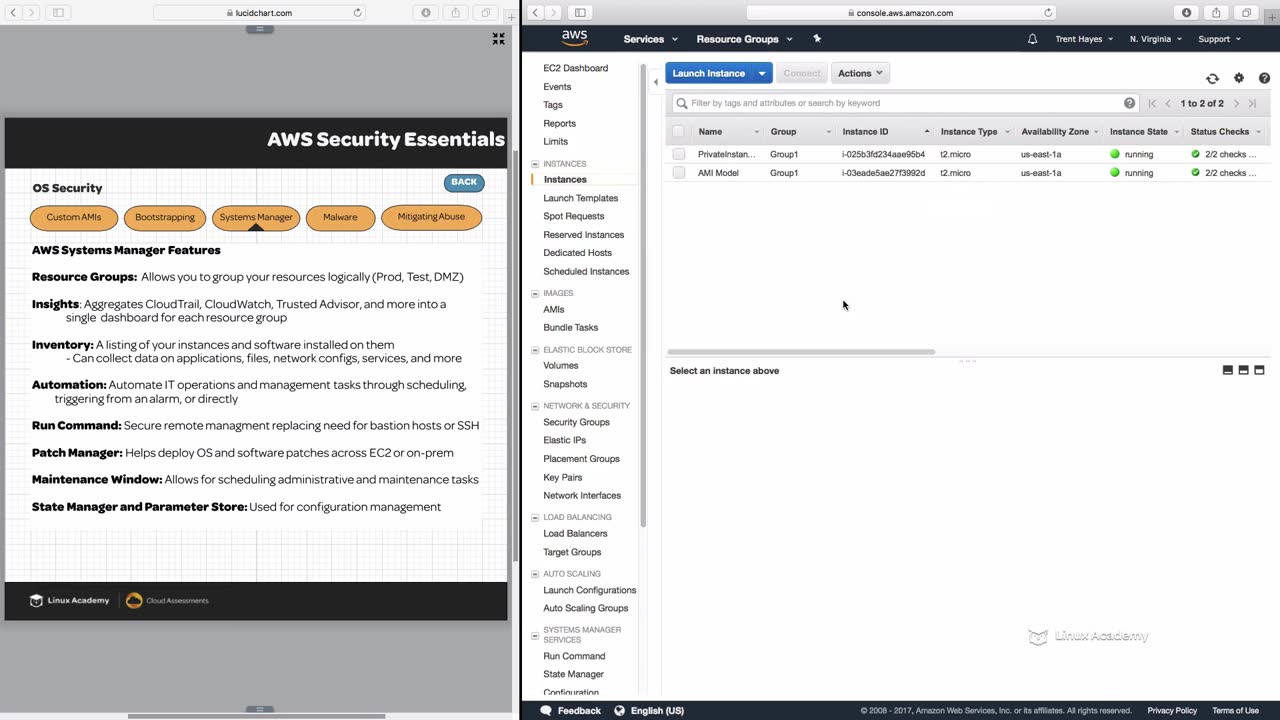Screen dimensions: 1280x720
Task: Open the Systems Manager slide tab
Action: (256, 217)
